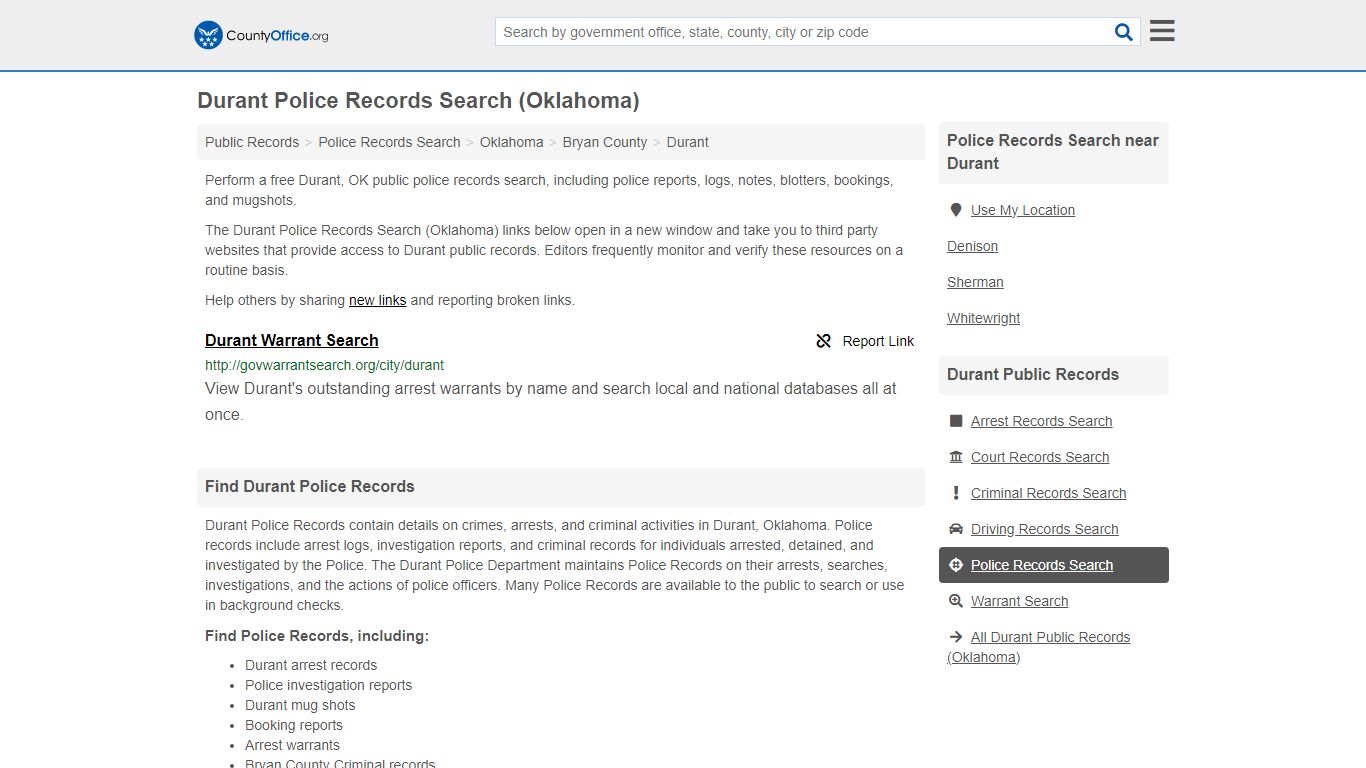Open Driving Records Search link
1366x768 pixels.
(1044, 529)
